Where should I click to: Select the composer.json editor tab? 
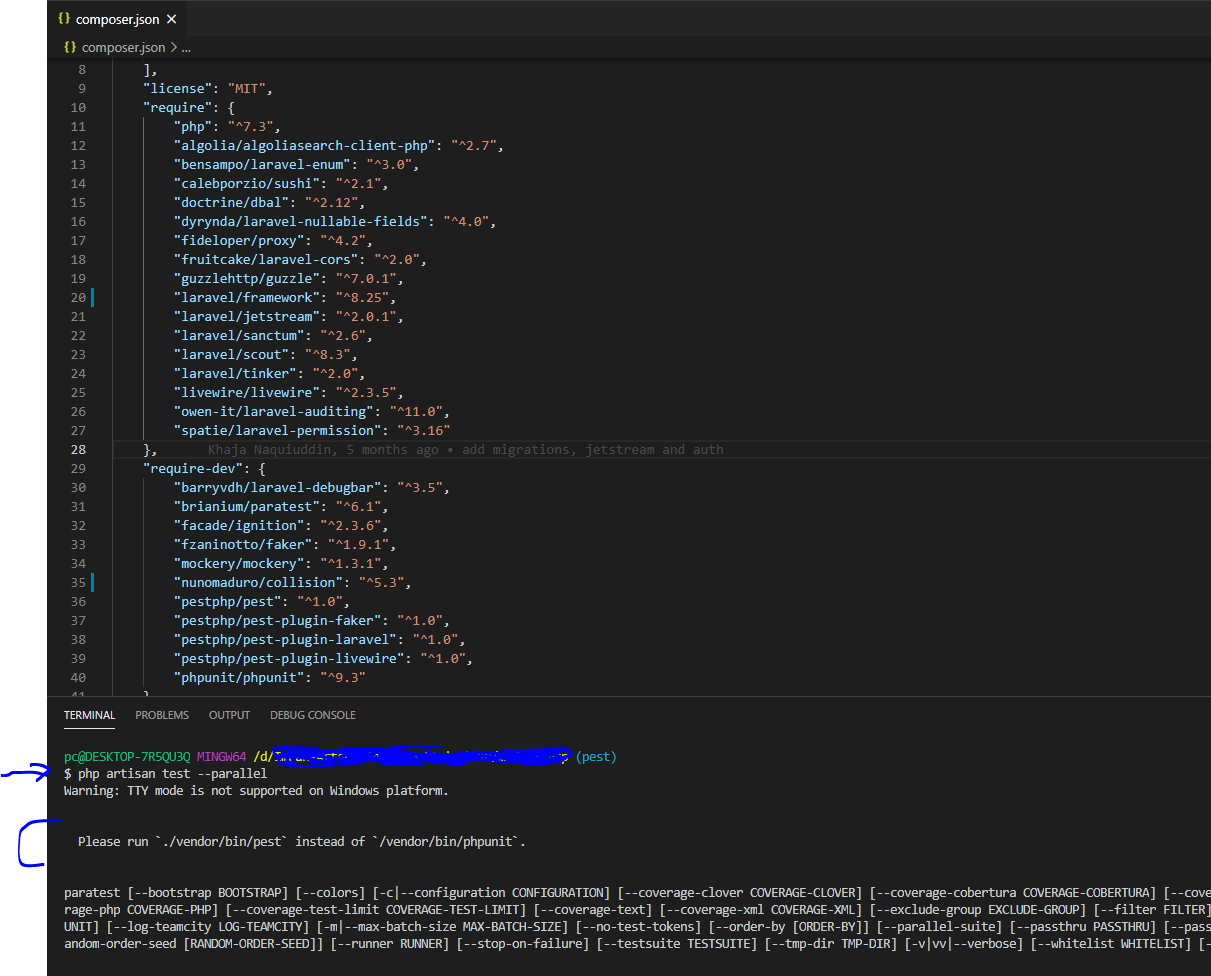(117, 19)
